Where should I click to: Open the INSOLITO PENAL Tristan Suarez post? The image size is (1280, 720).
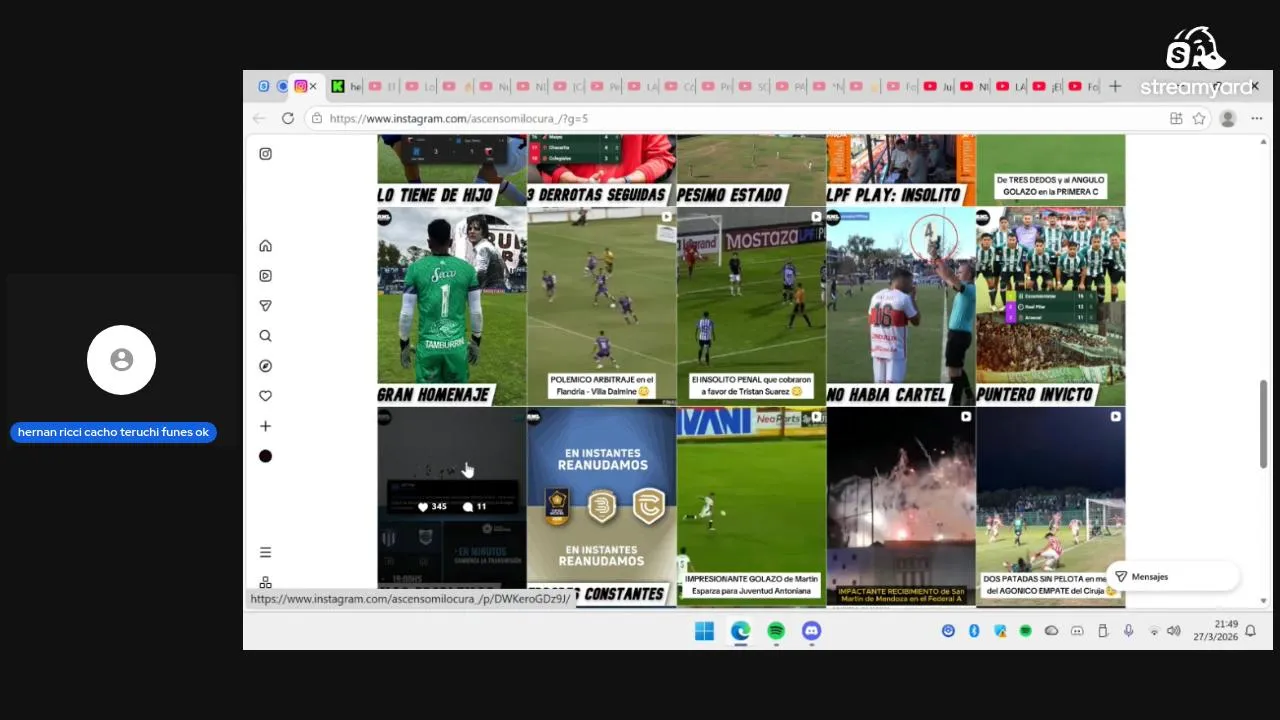[x=751, y=306]
